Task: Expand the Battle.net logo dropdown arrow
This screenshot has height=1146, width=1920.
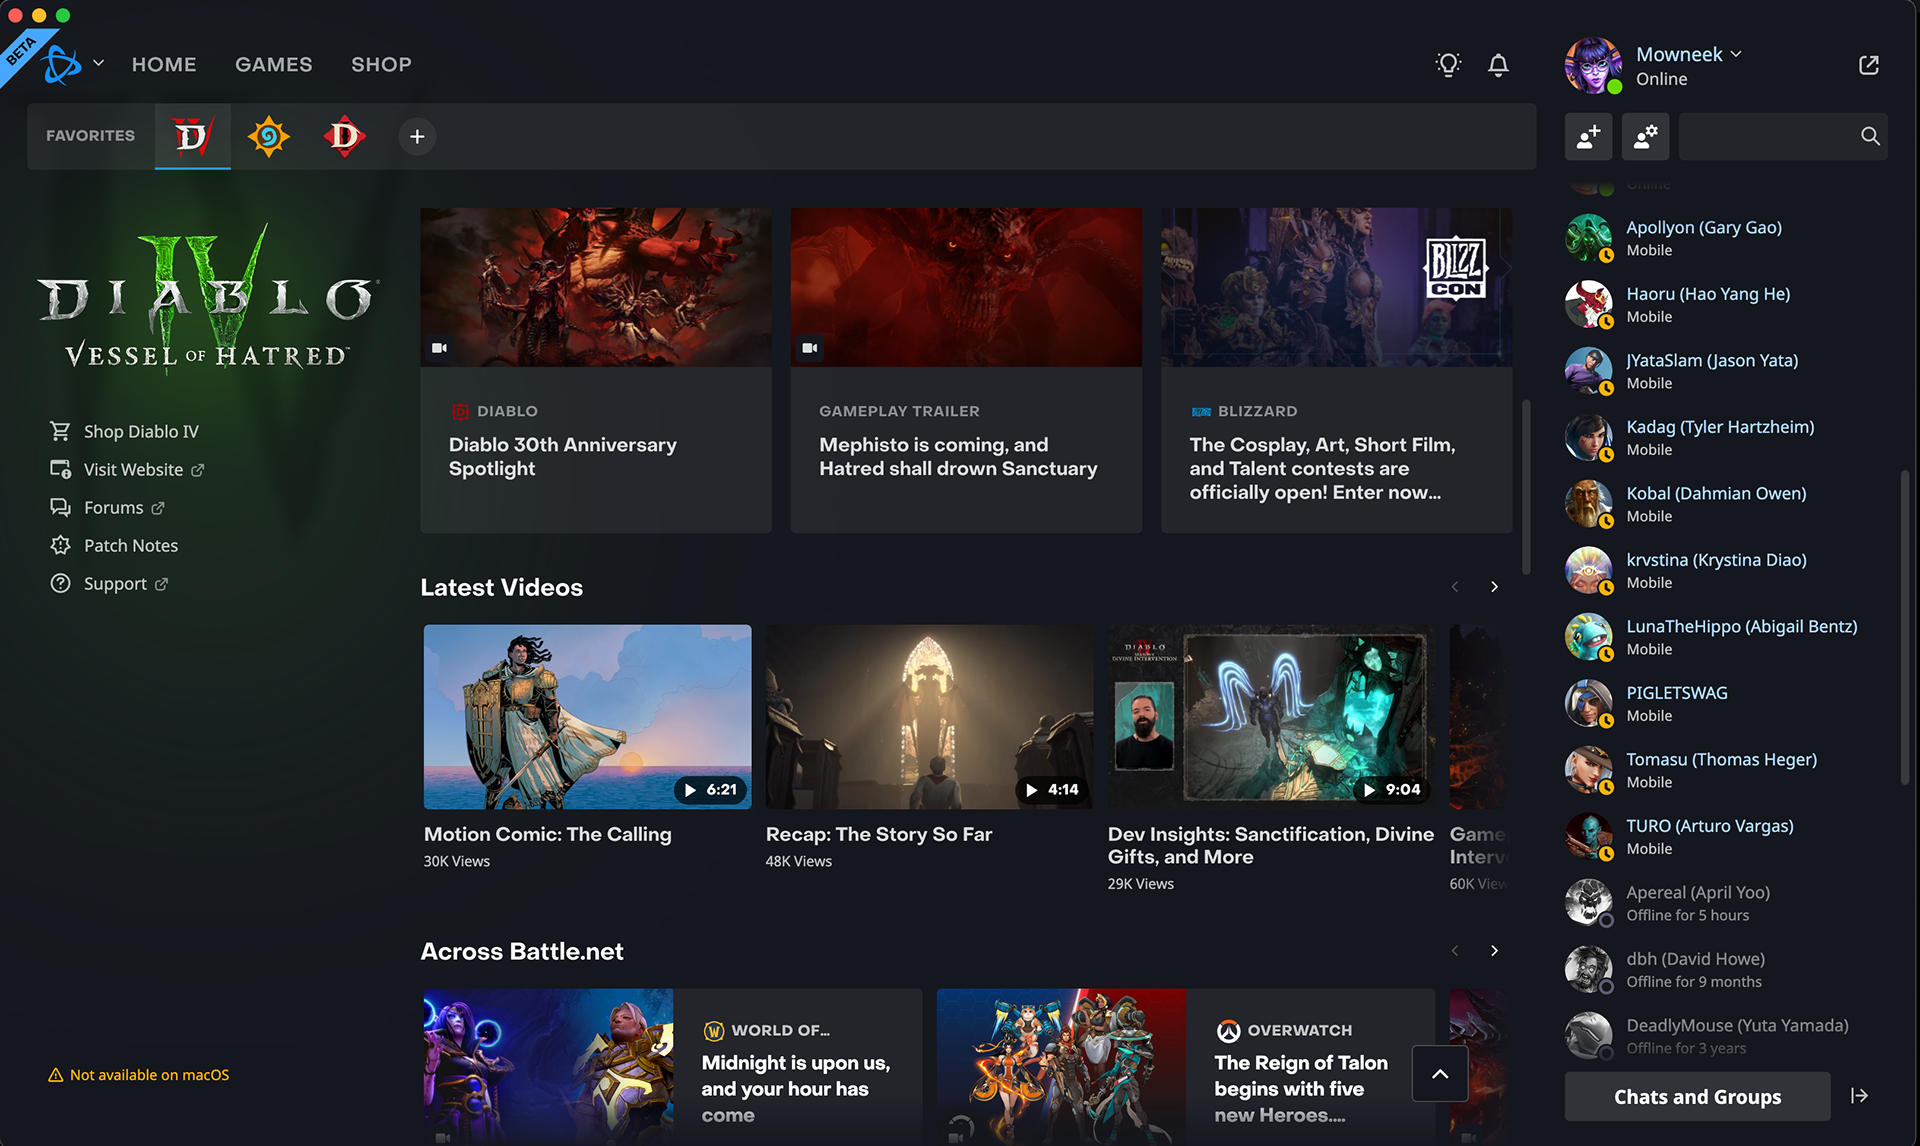Action: click(98, 63)
